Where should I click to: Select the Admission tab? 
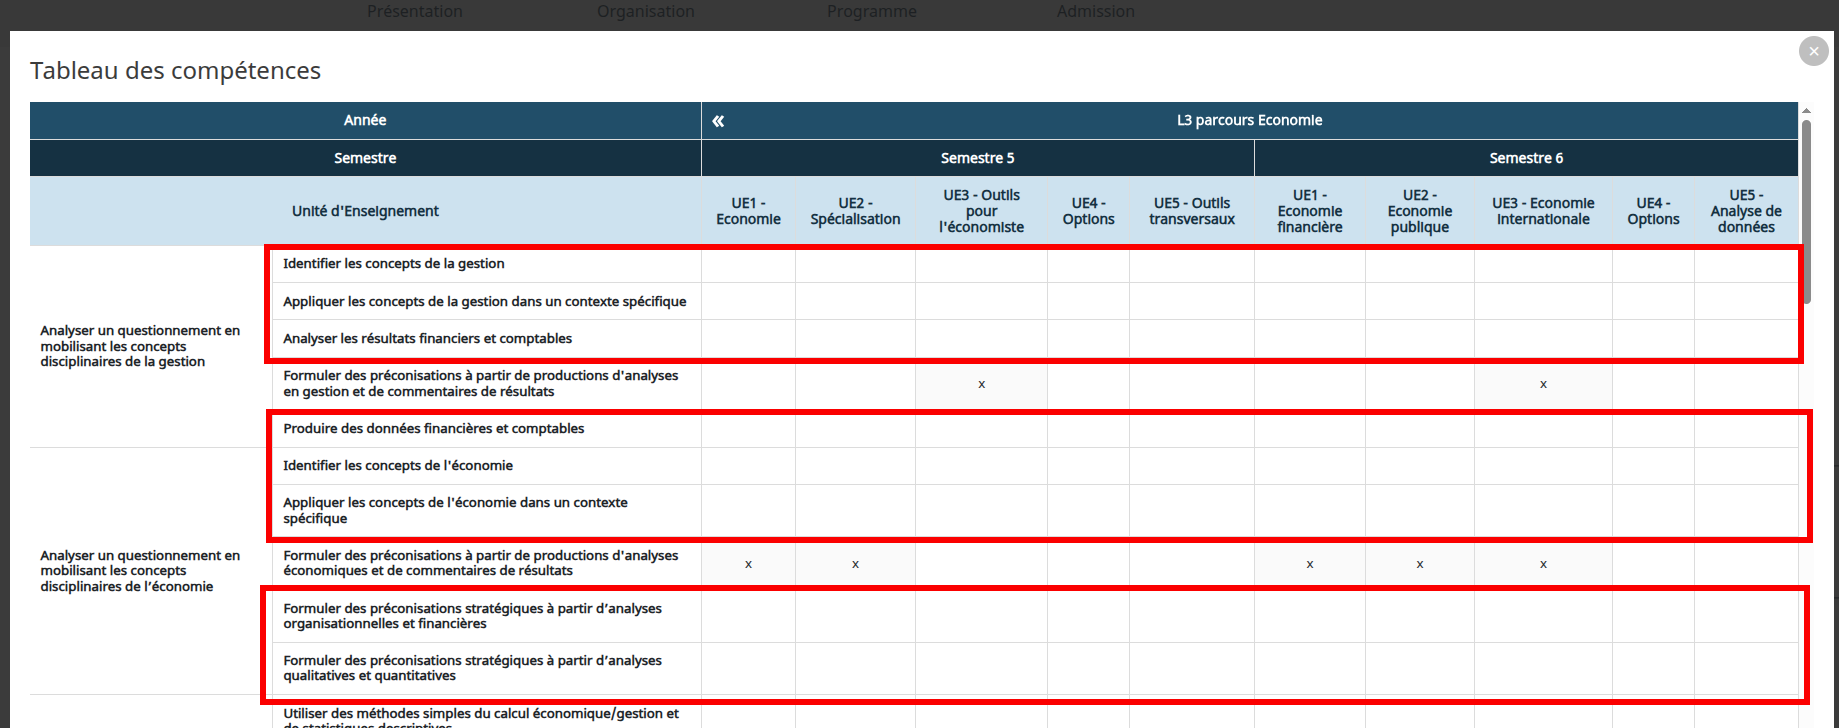pyautogui.click(x=1095, y=11)
